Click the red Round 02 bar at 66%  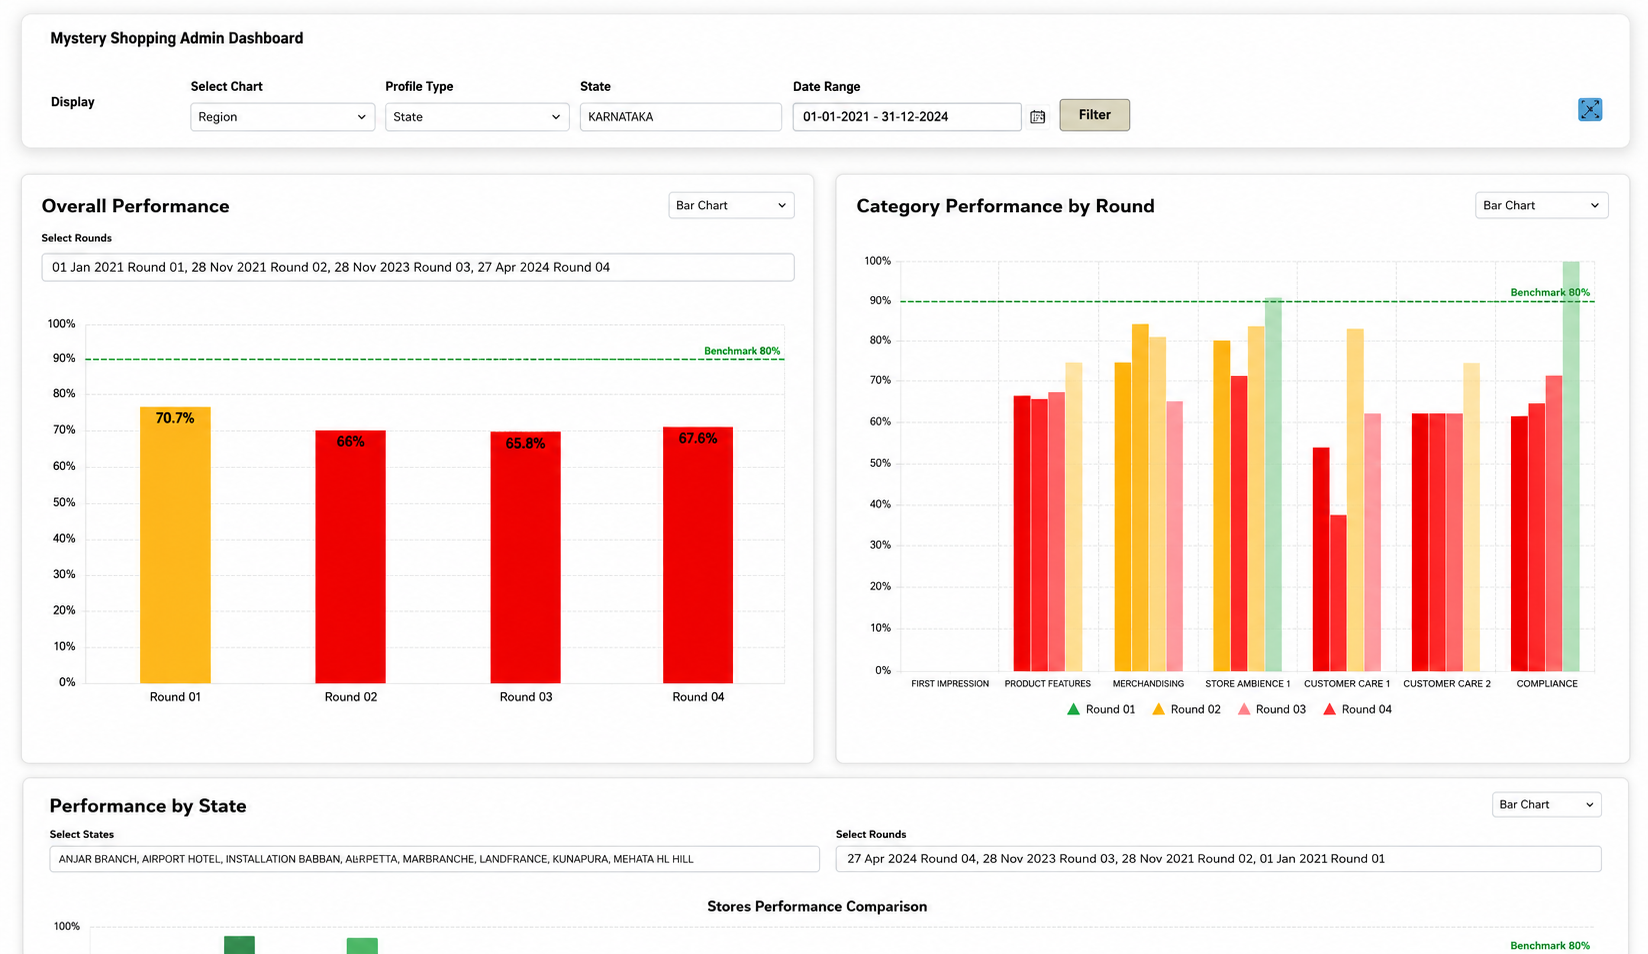350,557
